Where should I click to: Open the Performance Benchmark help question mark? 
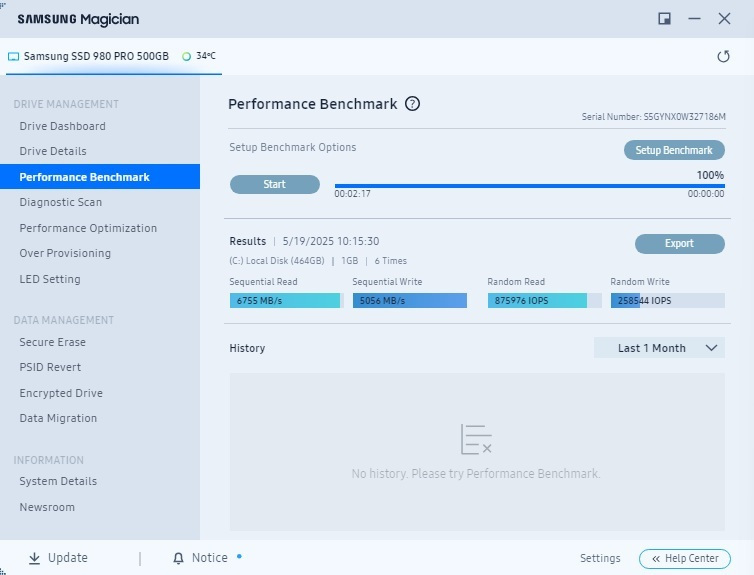coord(412,103)
